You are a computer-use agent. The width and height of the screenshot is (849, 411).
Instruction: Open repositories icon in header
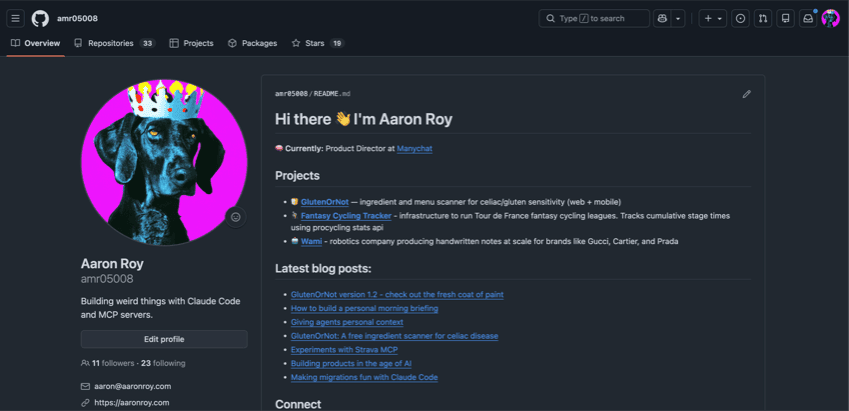(786, 18)
